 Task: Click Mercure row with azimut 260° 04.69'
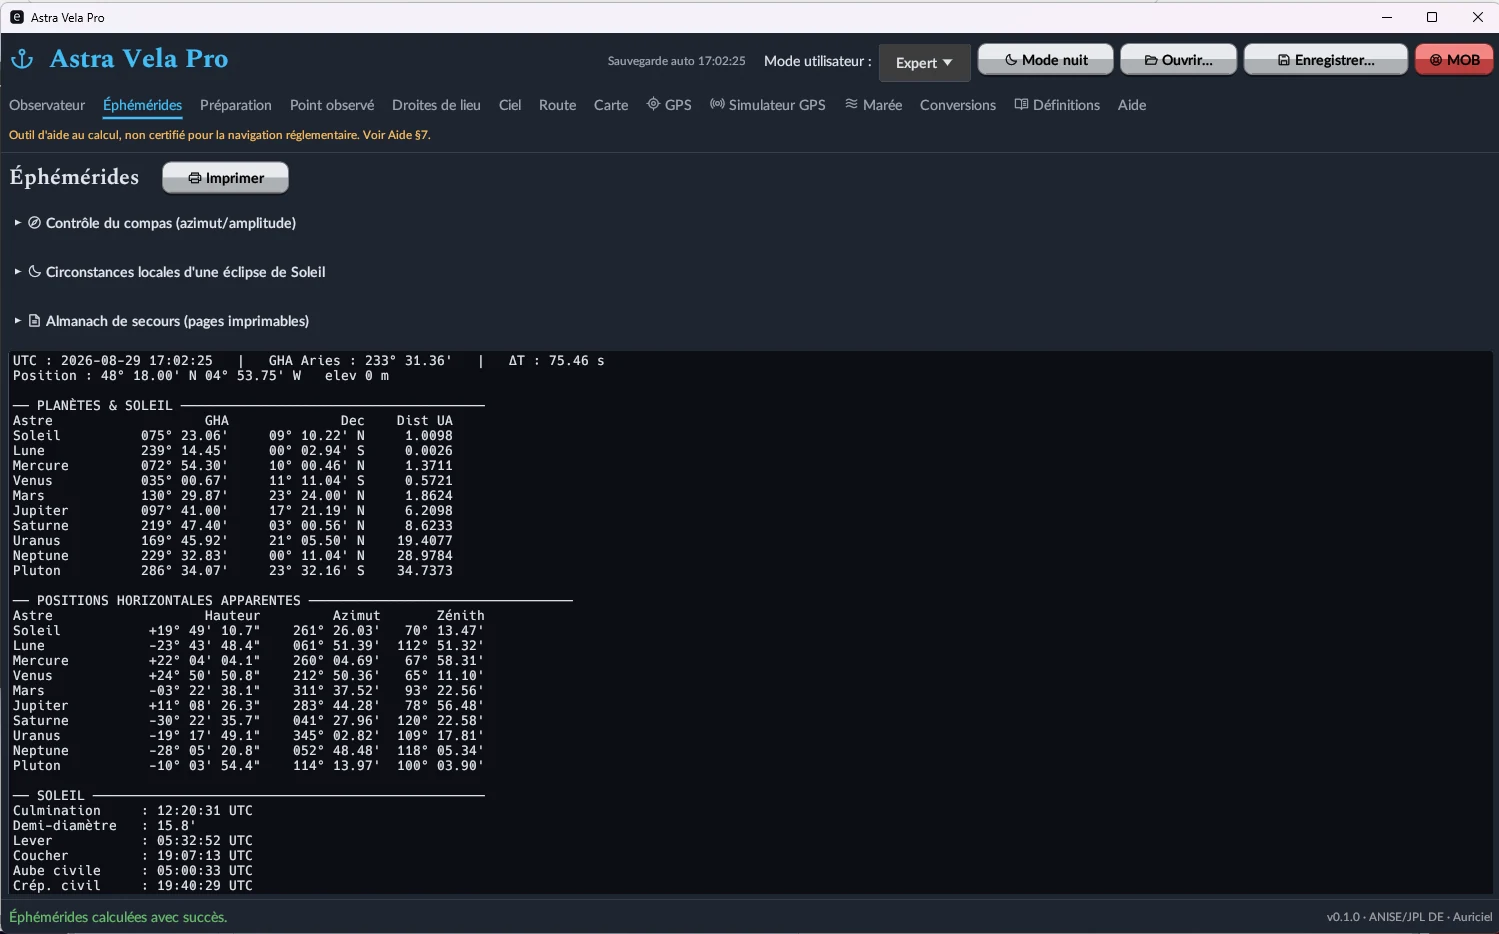tap(249, 661)
